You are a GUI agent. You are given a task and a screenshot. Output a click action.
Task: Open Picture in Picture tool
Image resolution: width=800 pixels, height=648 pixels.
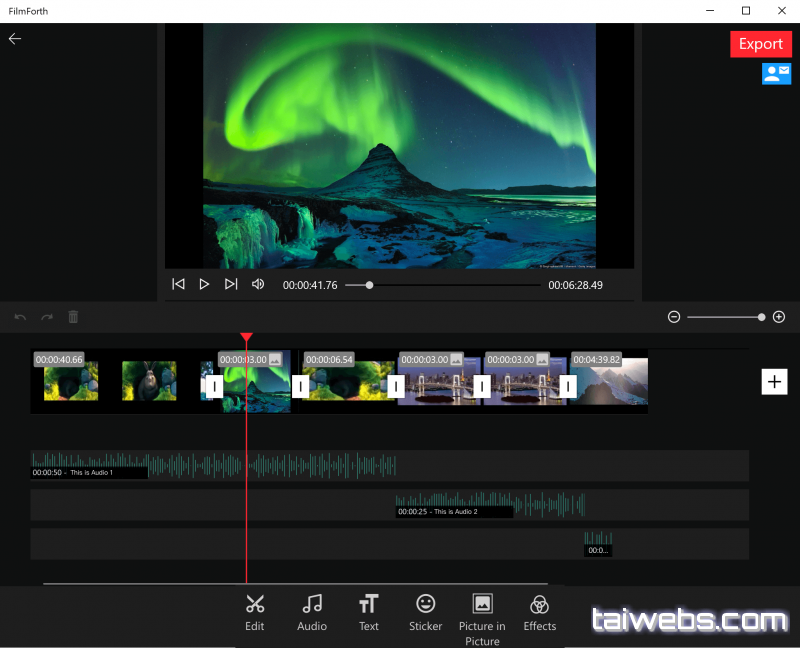[x=482, y=617]
